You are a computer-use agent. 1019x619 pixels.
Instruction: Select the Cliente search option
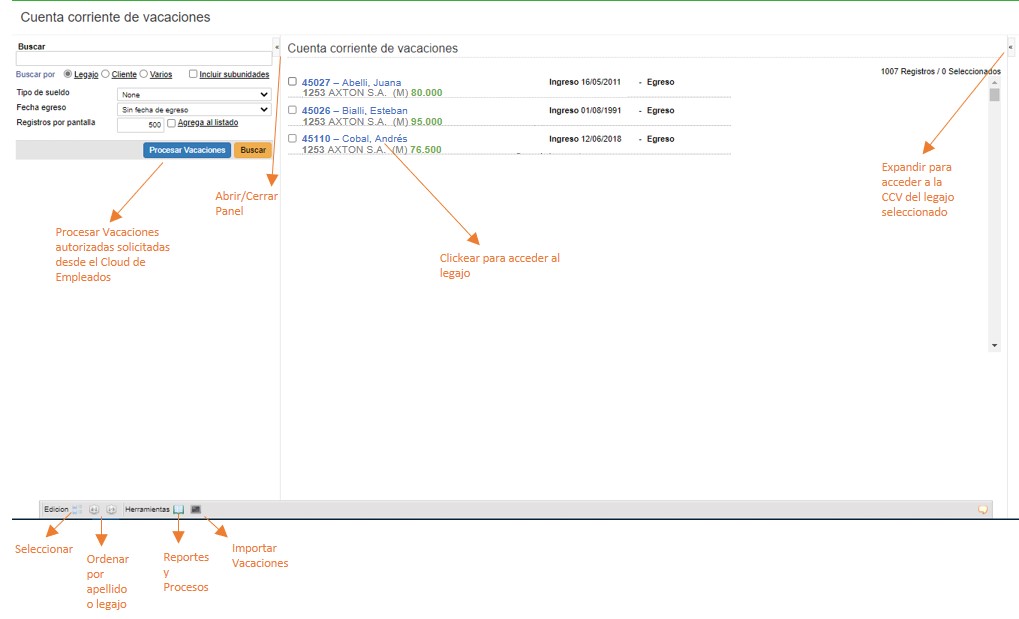(105, 74)
